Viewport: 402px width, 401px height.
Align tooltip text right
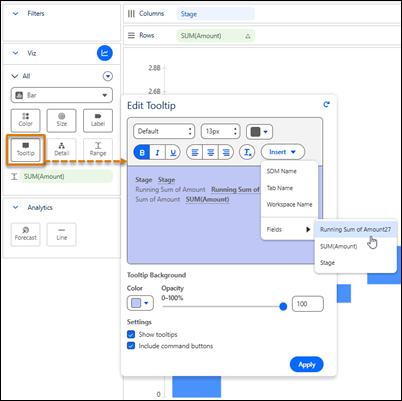[x=226, y=152]
